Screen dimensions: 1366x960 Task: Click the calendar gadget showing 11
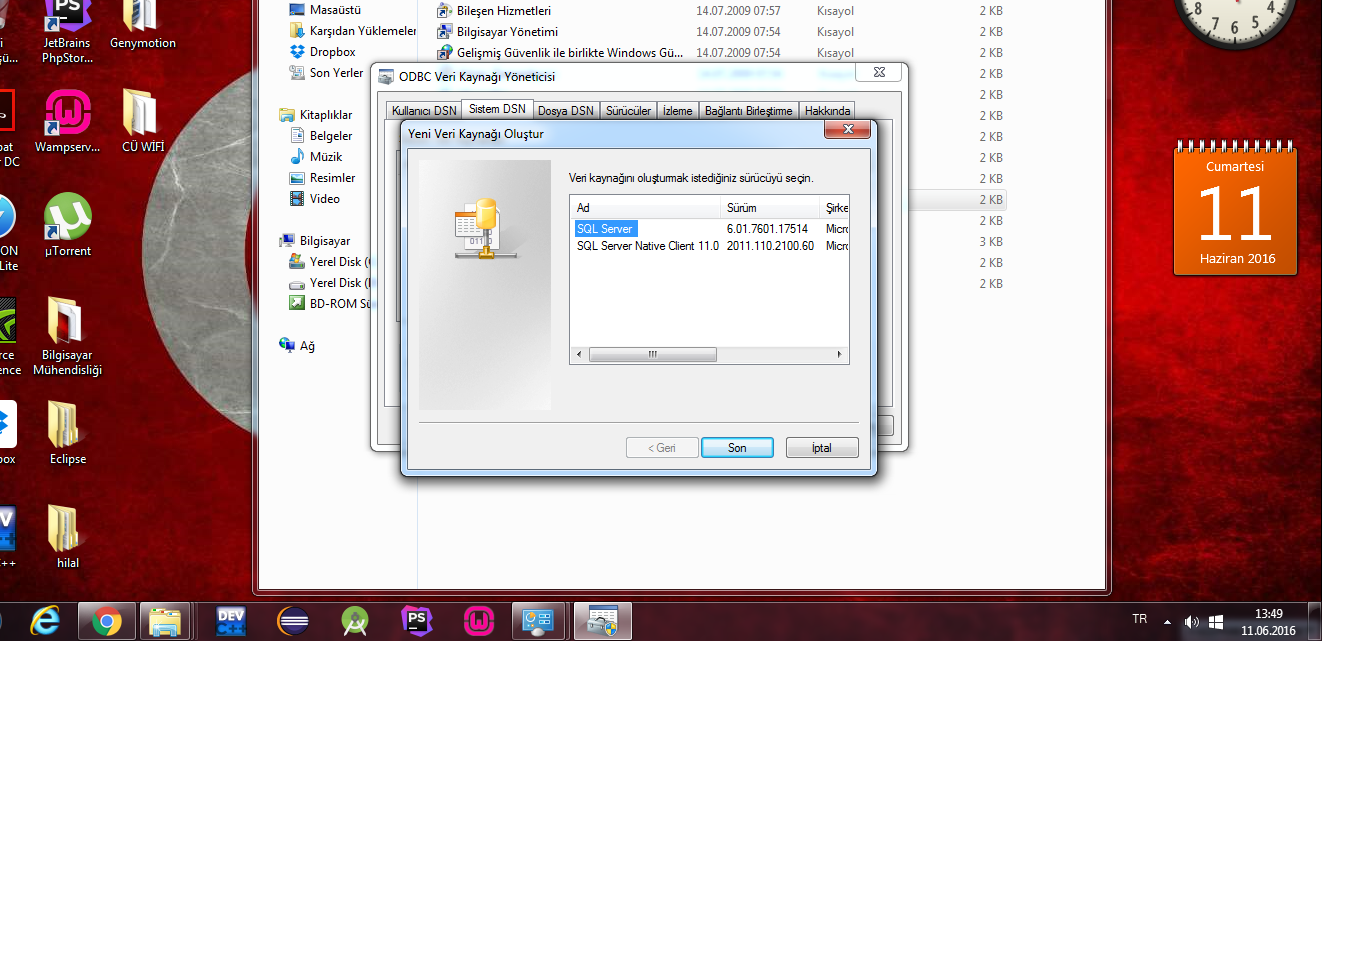[1235, 209]
